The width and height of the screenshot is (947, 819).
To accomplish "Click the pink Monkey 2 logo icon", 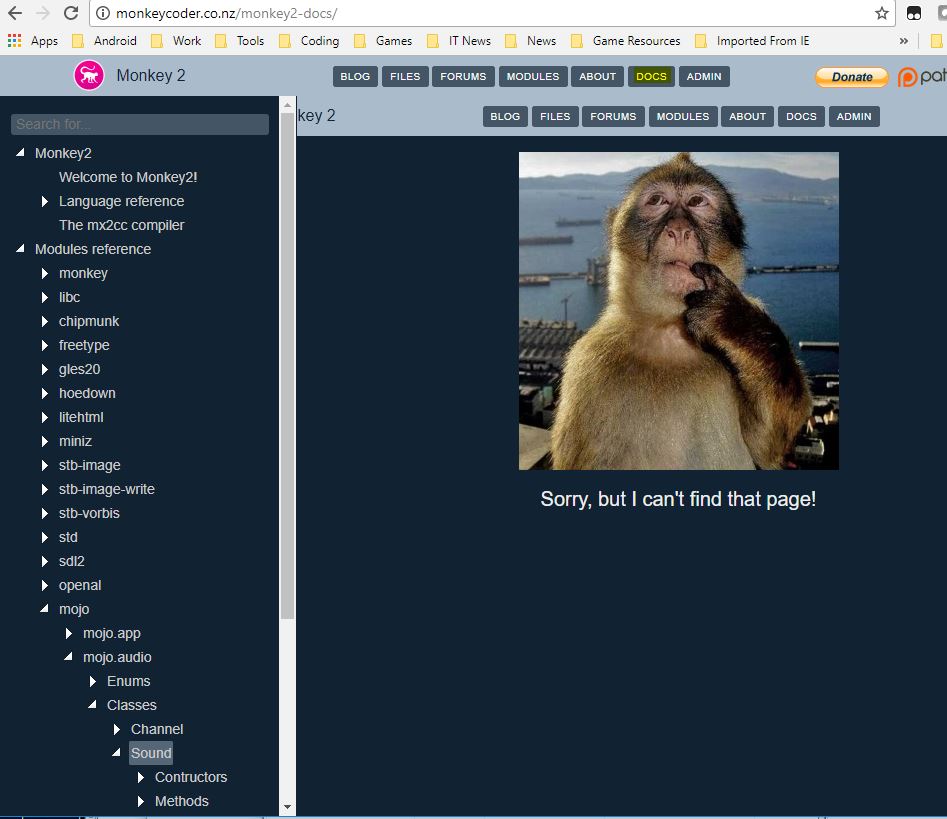I will [89, 76].
